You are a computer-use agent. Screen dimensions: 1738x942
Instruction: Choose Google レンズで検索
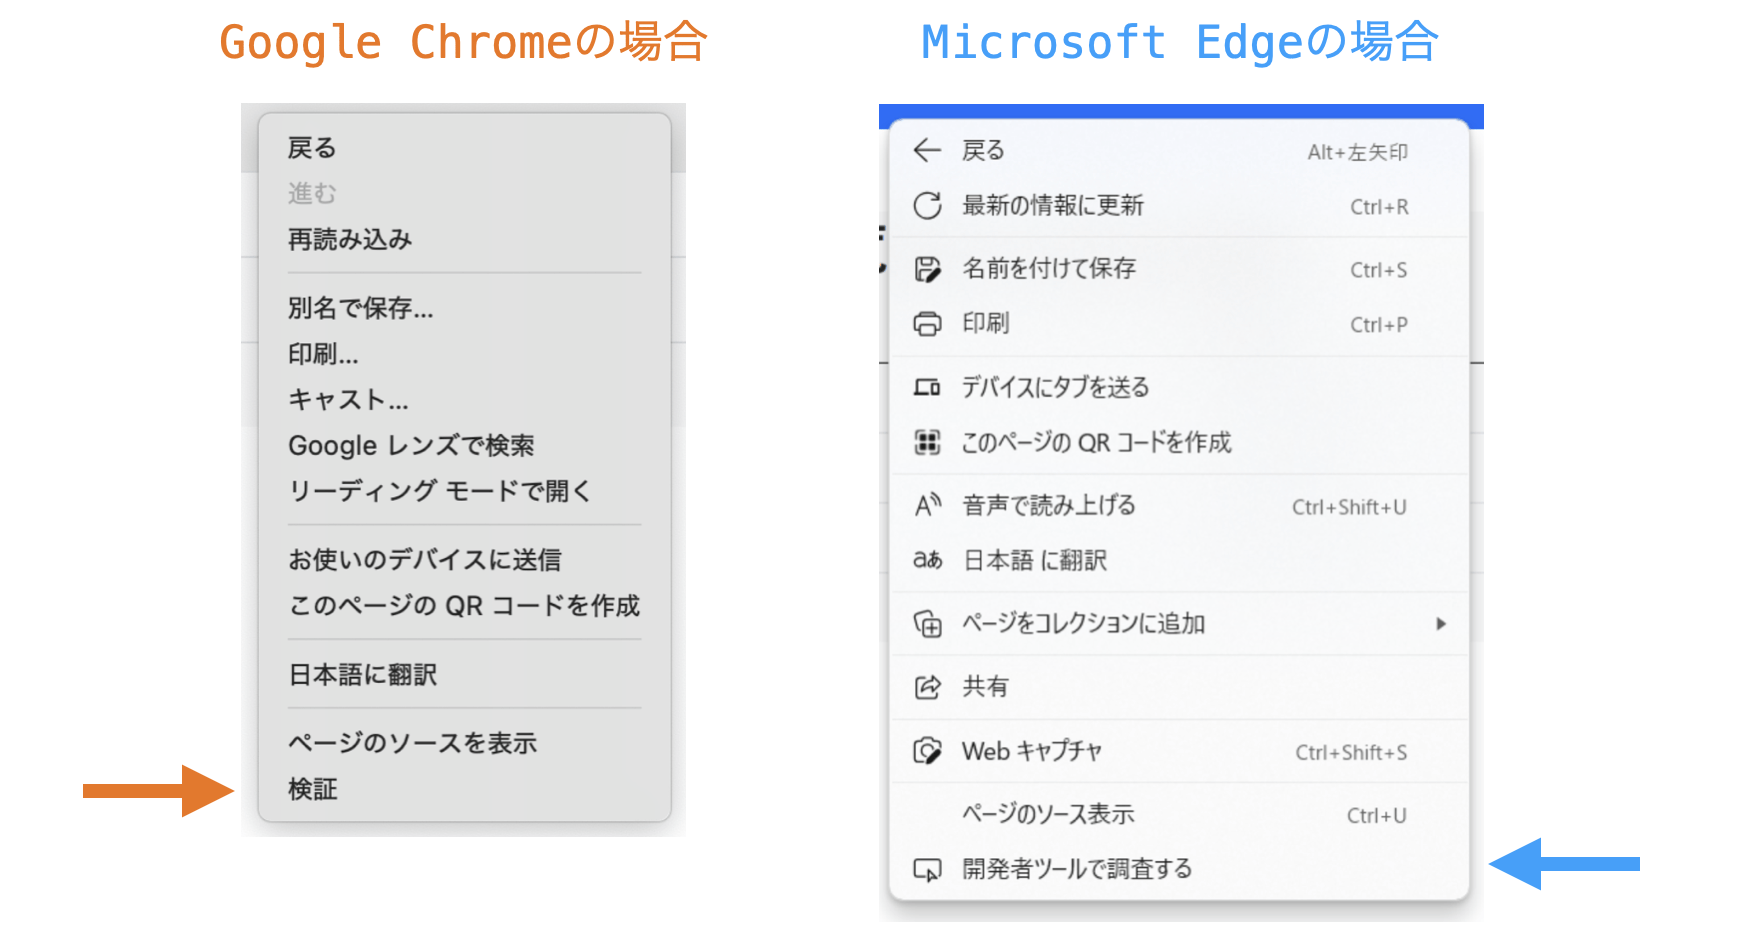pyautogui.click(x=411, y=445)
